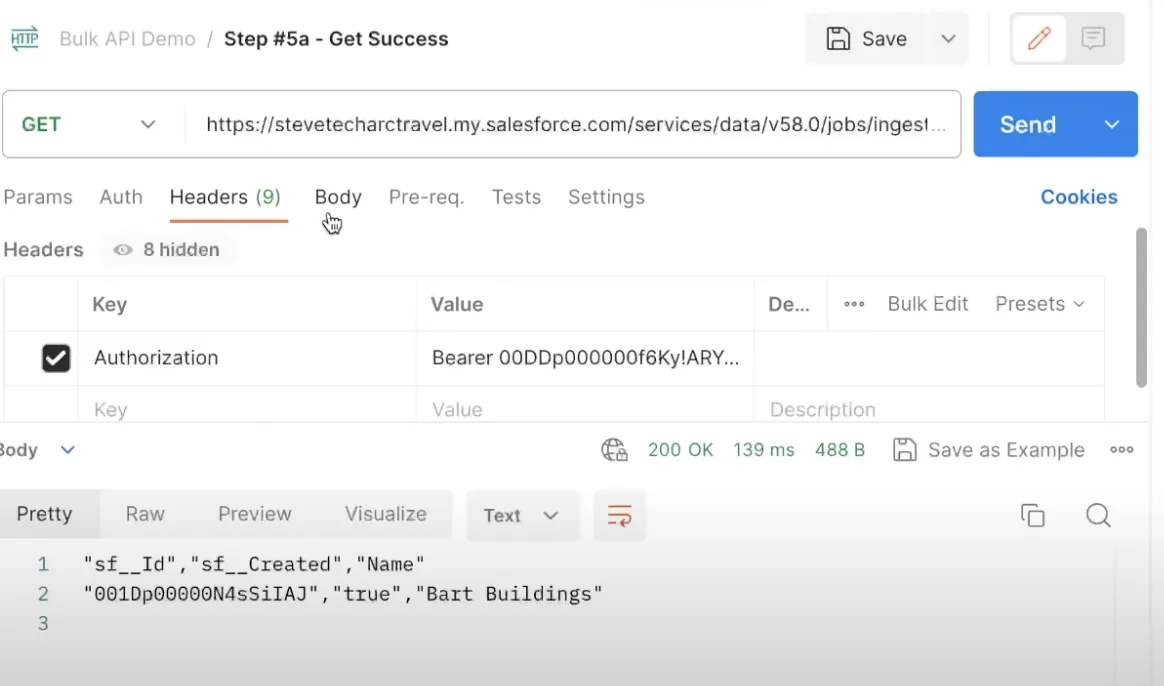
Task: Click the request panel vertical scrollbar
Action: (x=1141, y=307)
